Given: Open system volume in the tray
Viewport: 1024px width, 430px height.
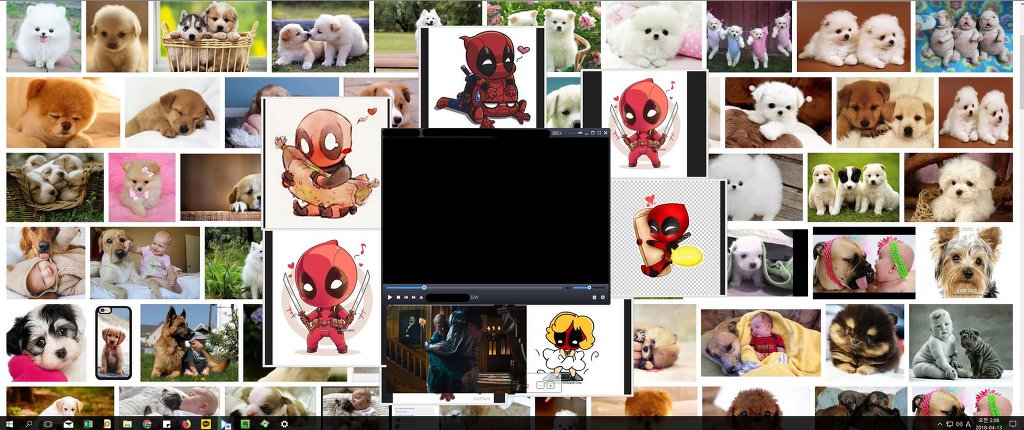Looking at the screenshot, I should click(959, 425).
